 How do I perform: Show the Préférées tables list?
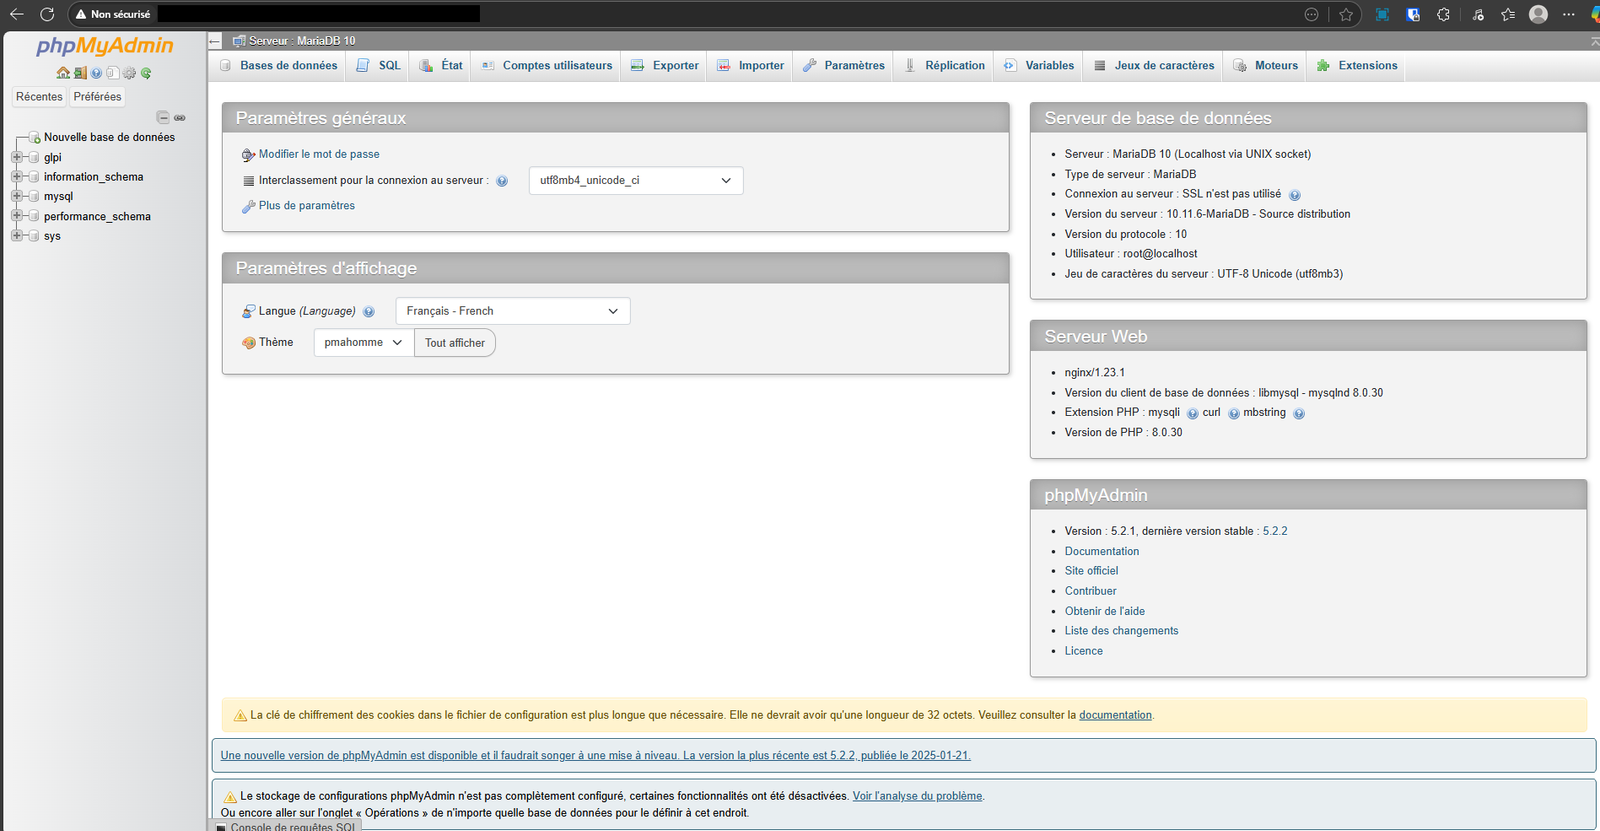pos(97,97)
